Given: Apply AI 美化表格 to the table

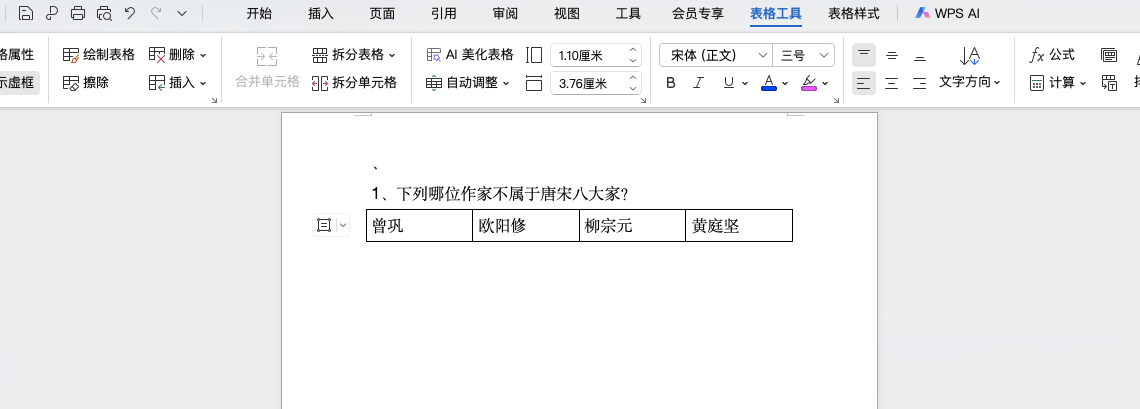Looking at the screenshot, I should 470,54.
